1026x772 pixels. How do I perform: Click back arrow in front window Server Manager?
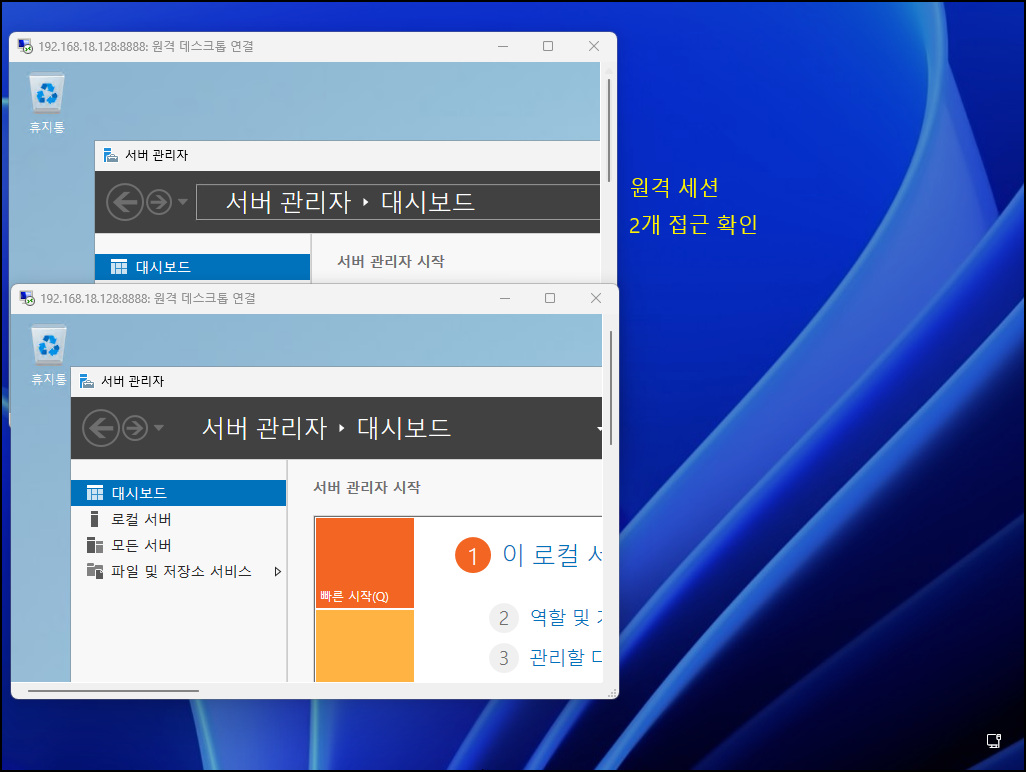click(101, 429)
